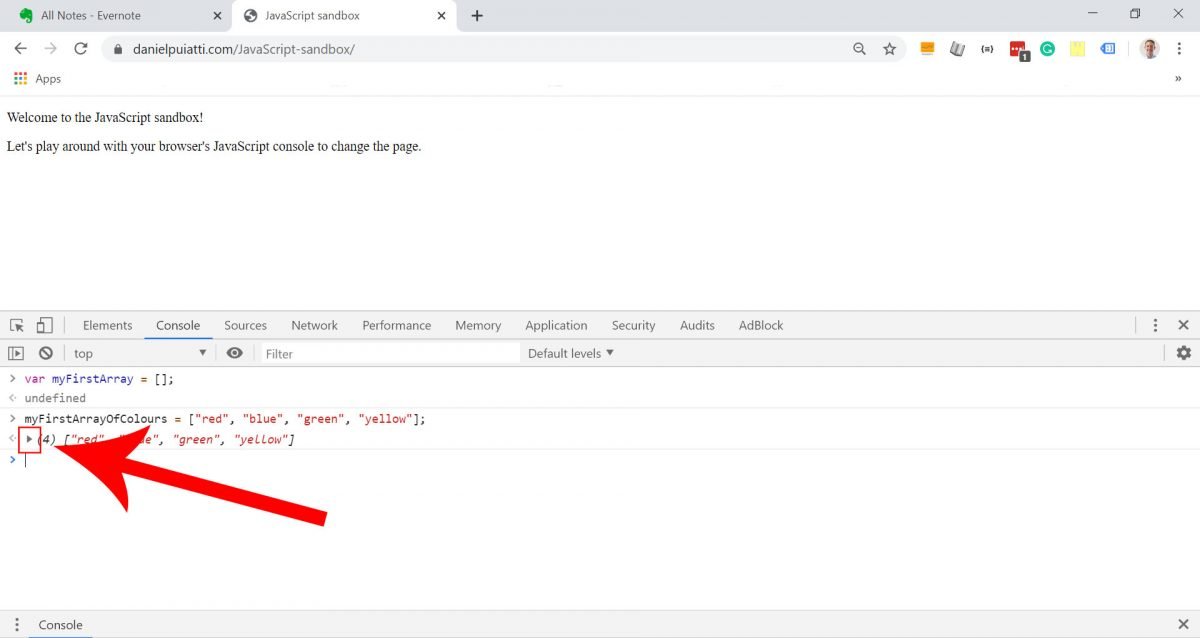Switch to the Performance panel
Screen dimensions: 1200x638
pos(396,325)
